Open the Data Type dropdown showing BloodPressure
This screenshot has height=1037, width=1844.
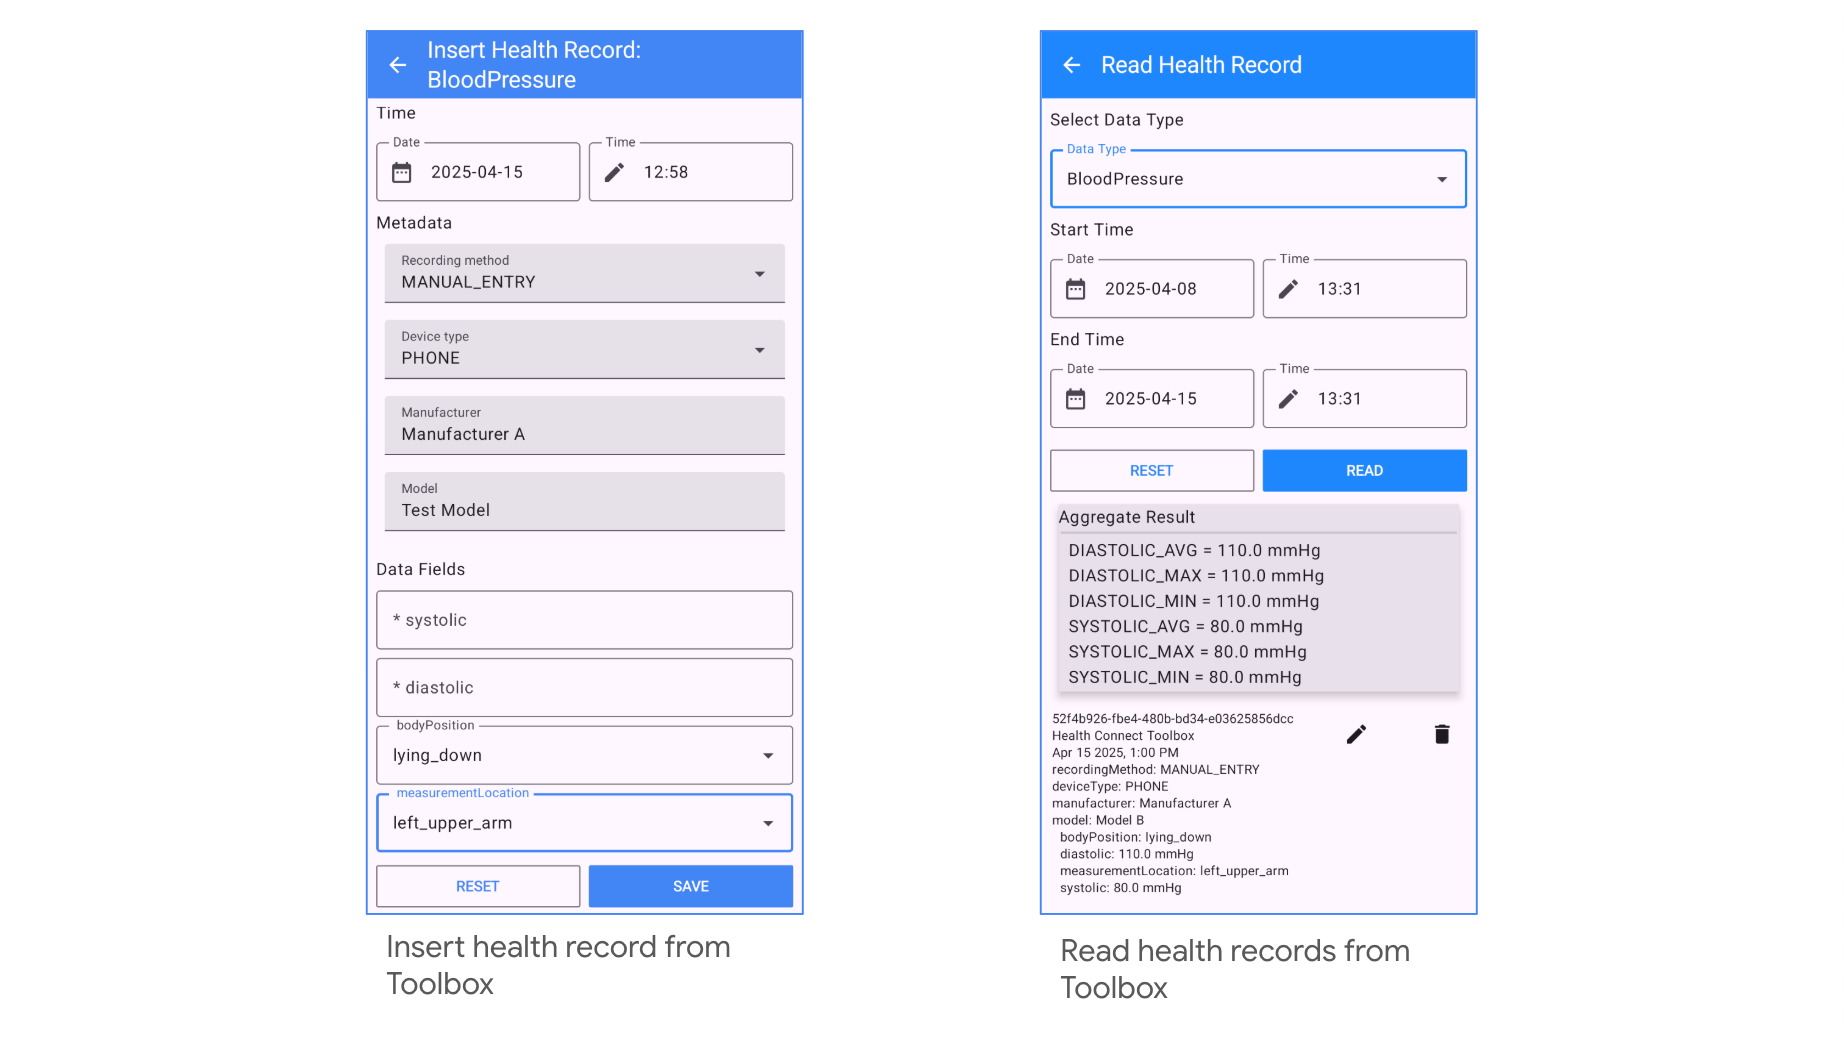pyautogui.click(x=1441, y=179)
